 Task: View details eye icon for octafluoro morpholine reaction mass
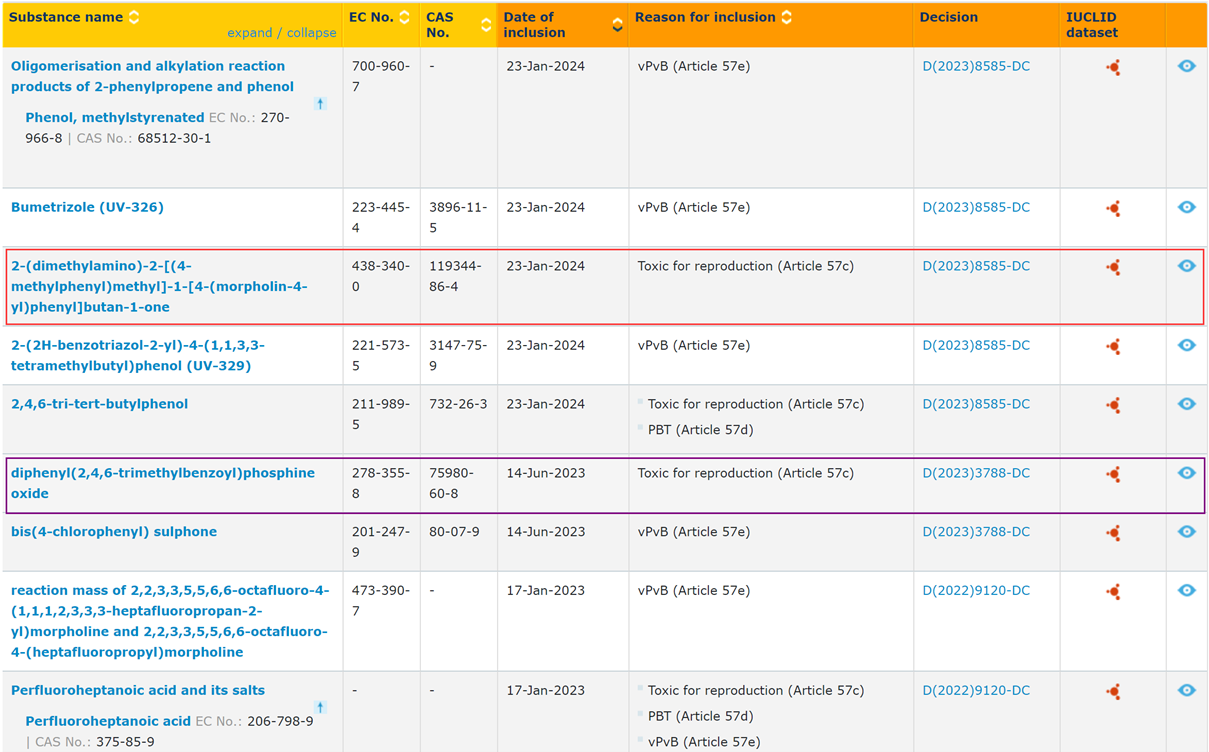click(x=1187, y=590)
